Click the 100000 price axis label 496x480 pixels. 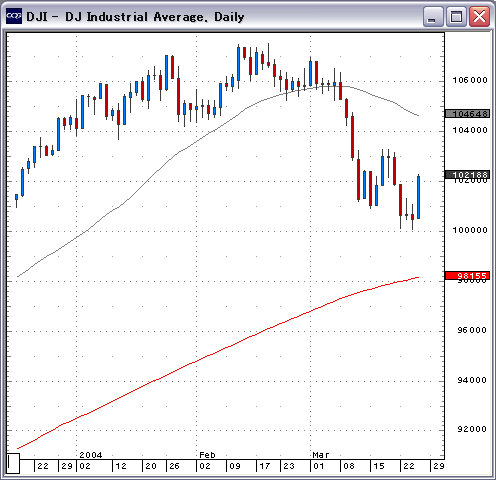coord(470,230)
